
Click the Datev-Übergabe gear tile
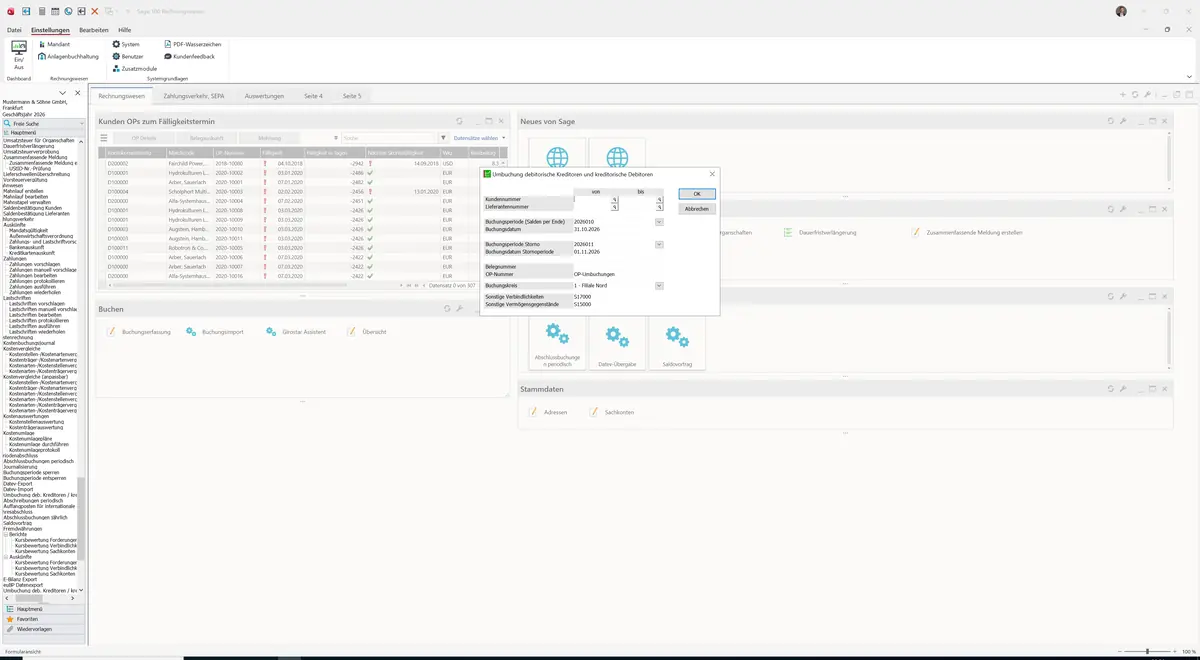click(617, 343)
